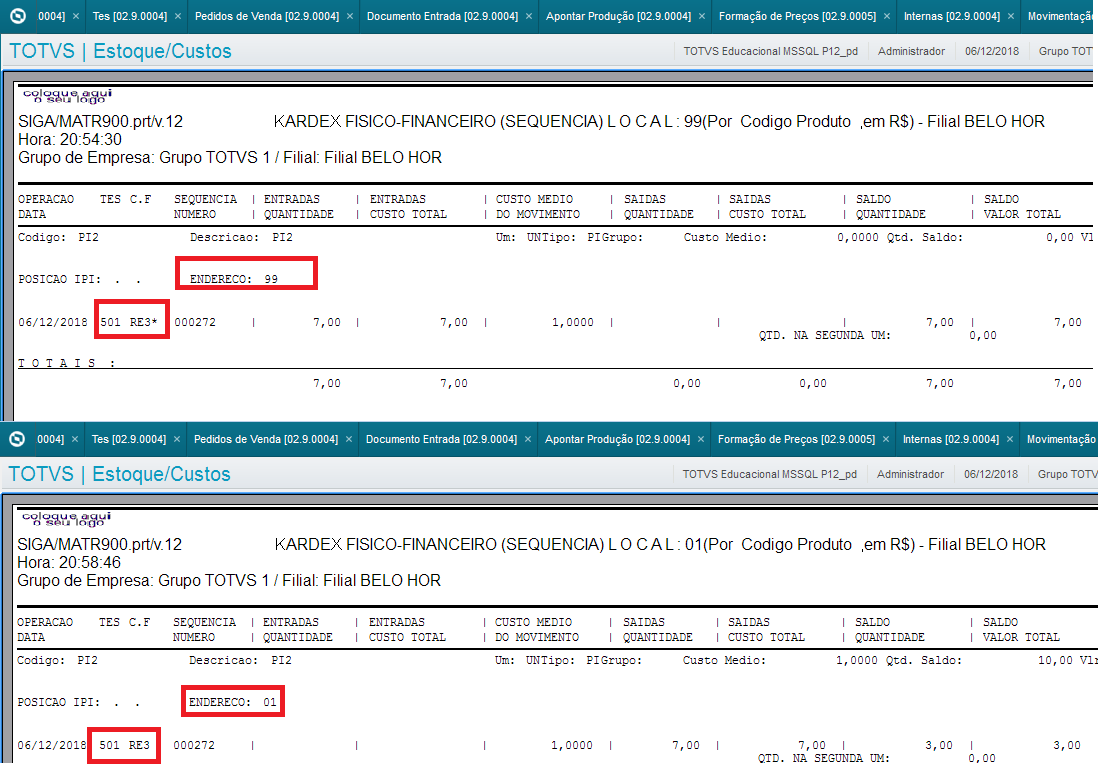Click the 'SIGA/MATR900.prt/v.12' title in the LOCAL 01 report

pos(100,544)
